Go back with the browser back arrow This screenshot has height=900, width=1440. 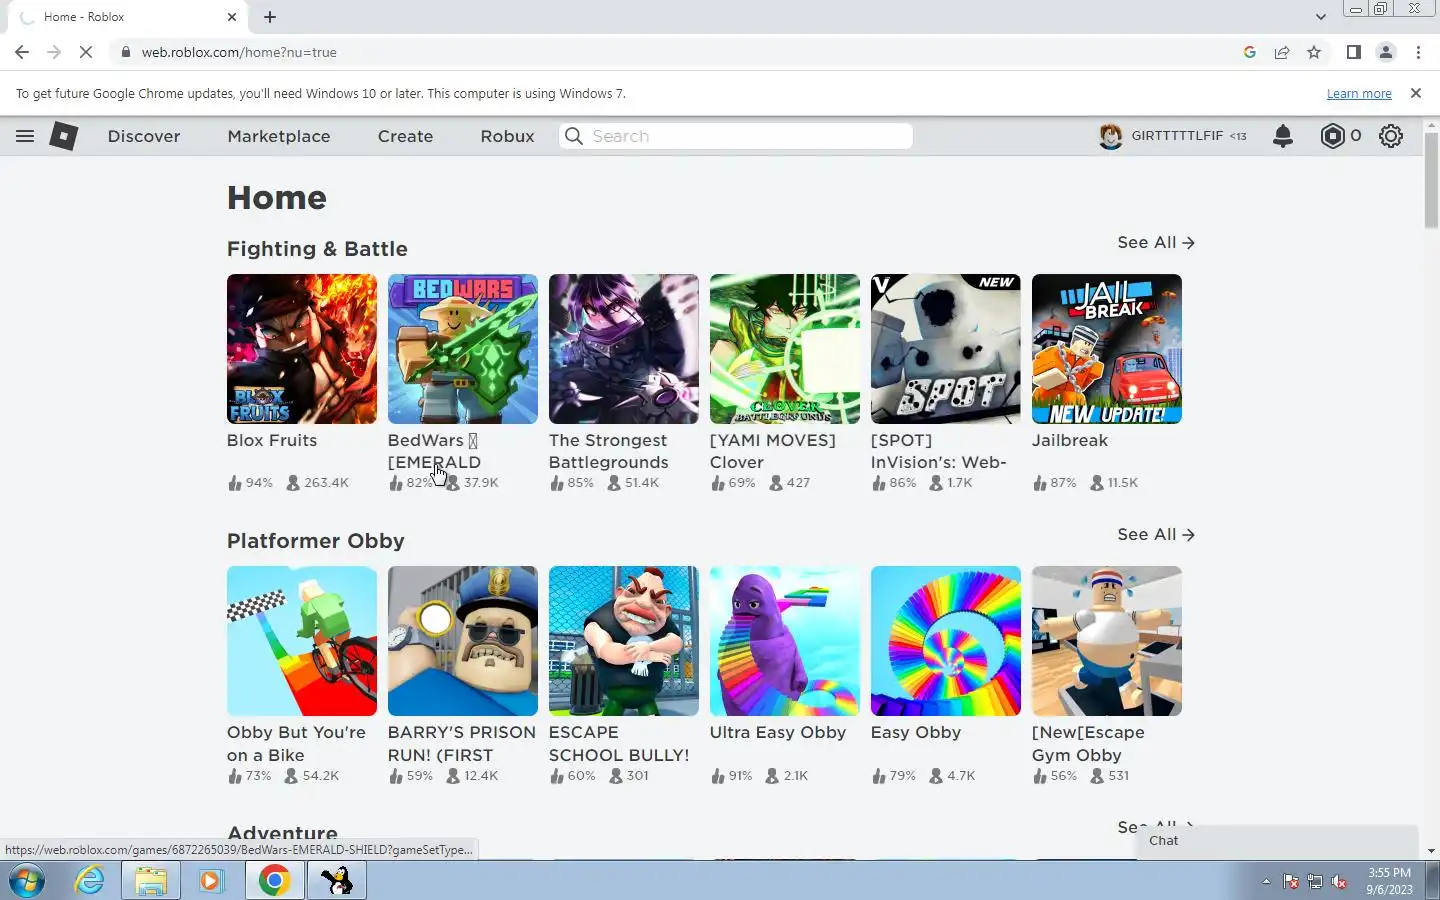pos(22,52)
